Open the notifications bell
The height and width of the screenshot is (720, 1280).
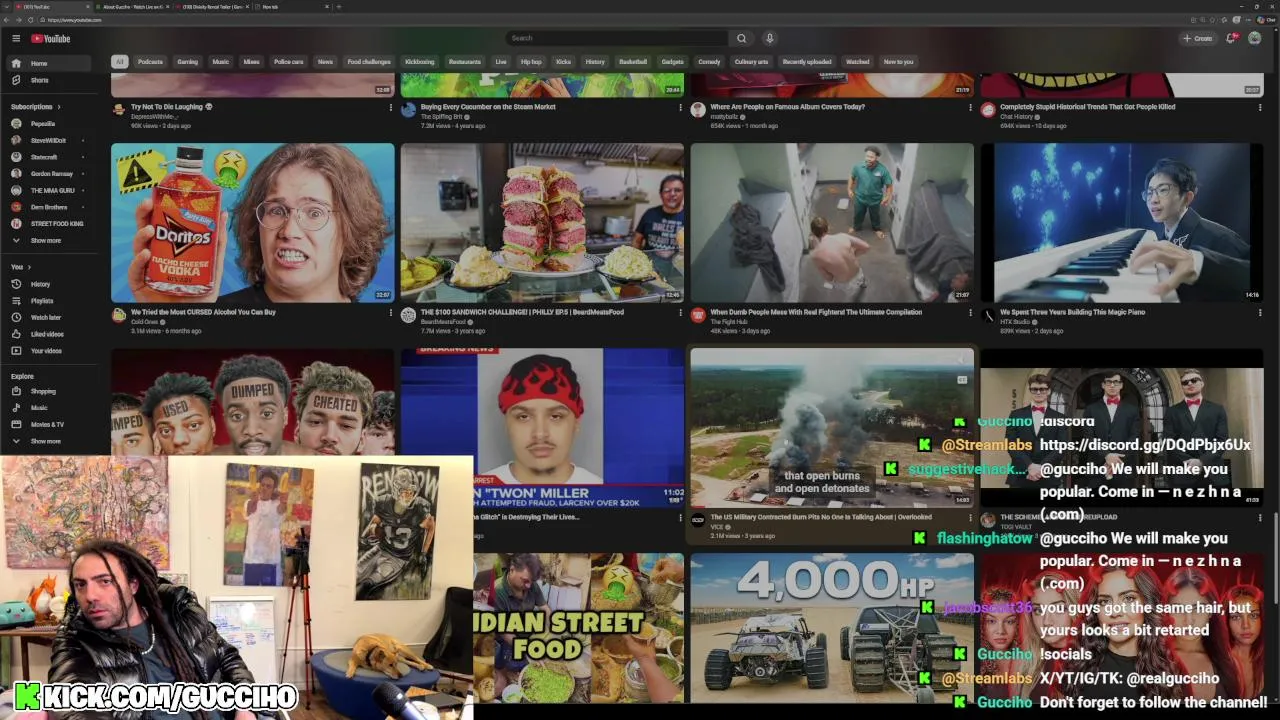click(x=1231, y=38)
